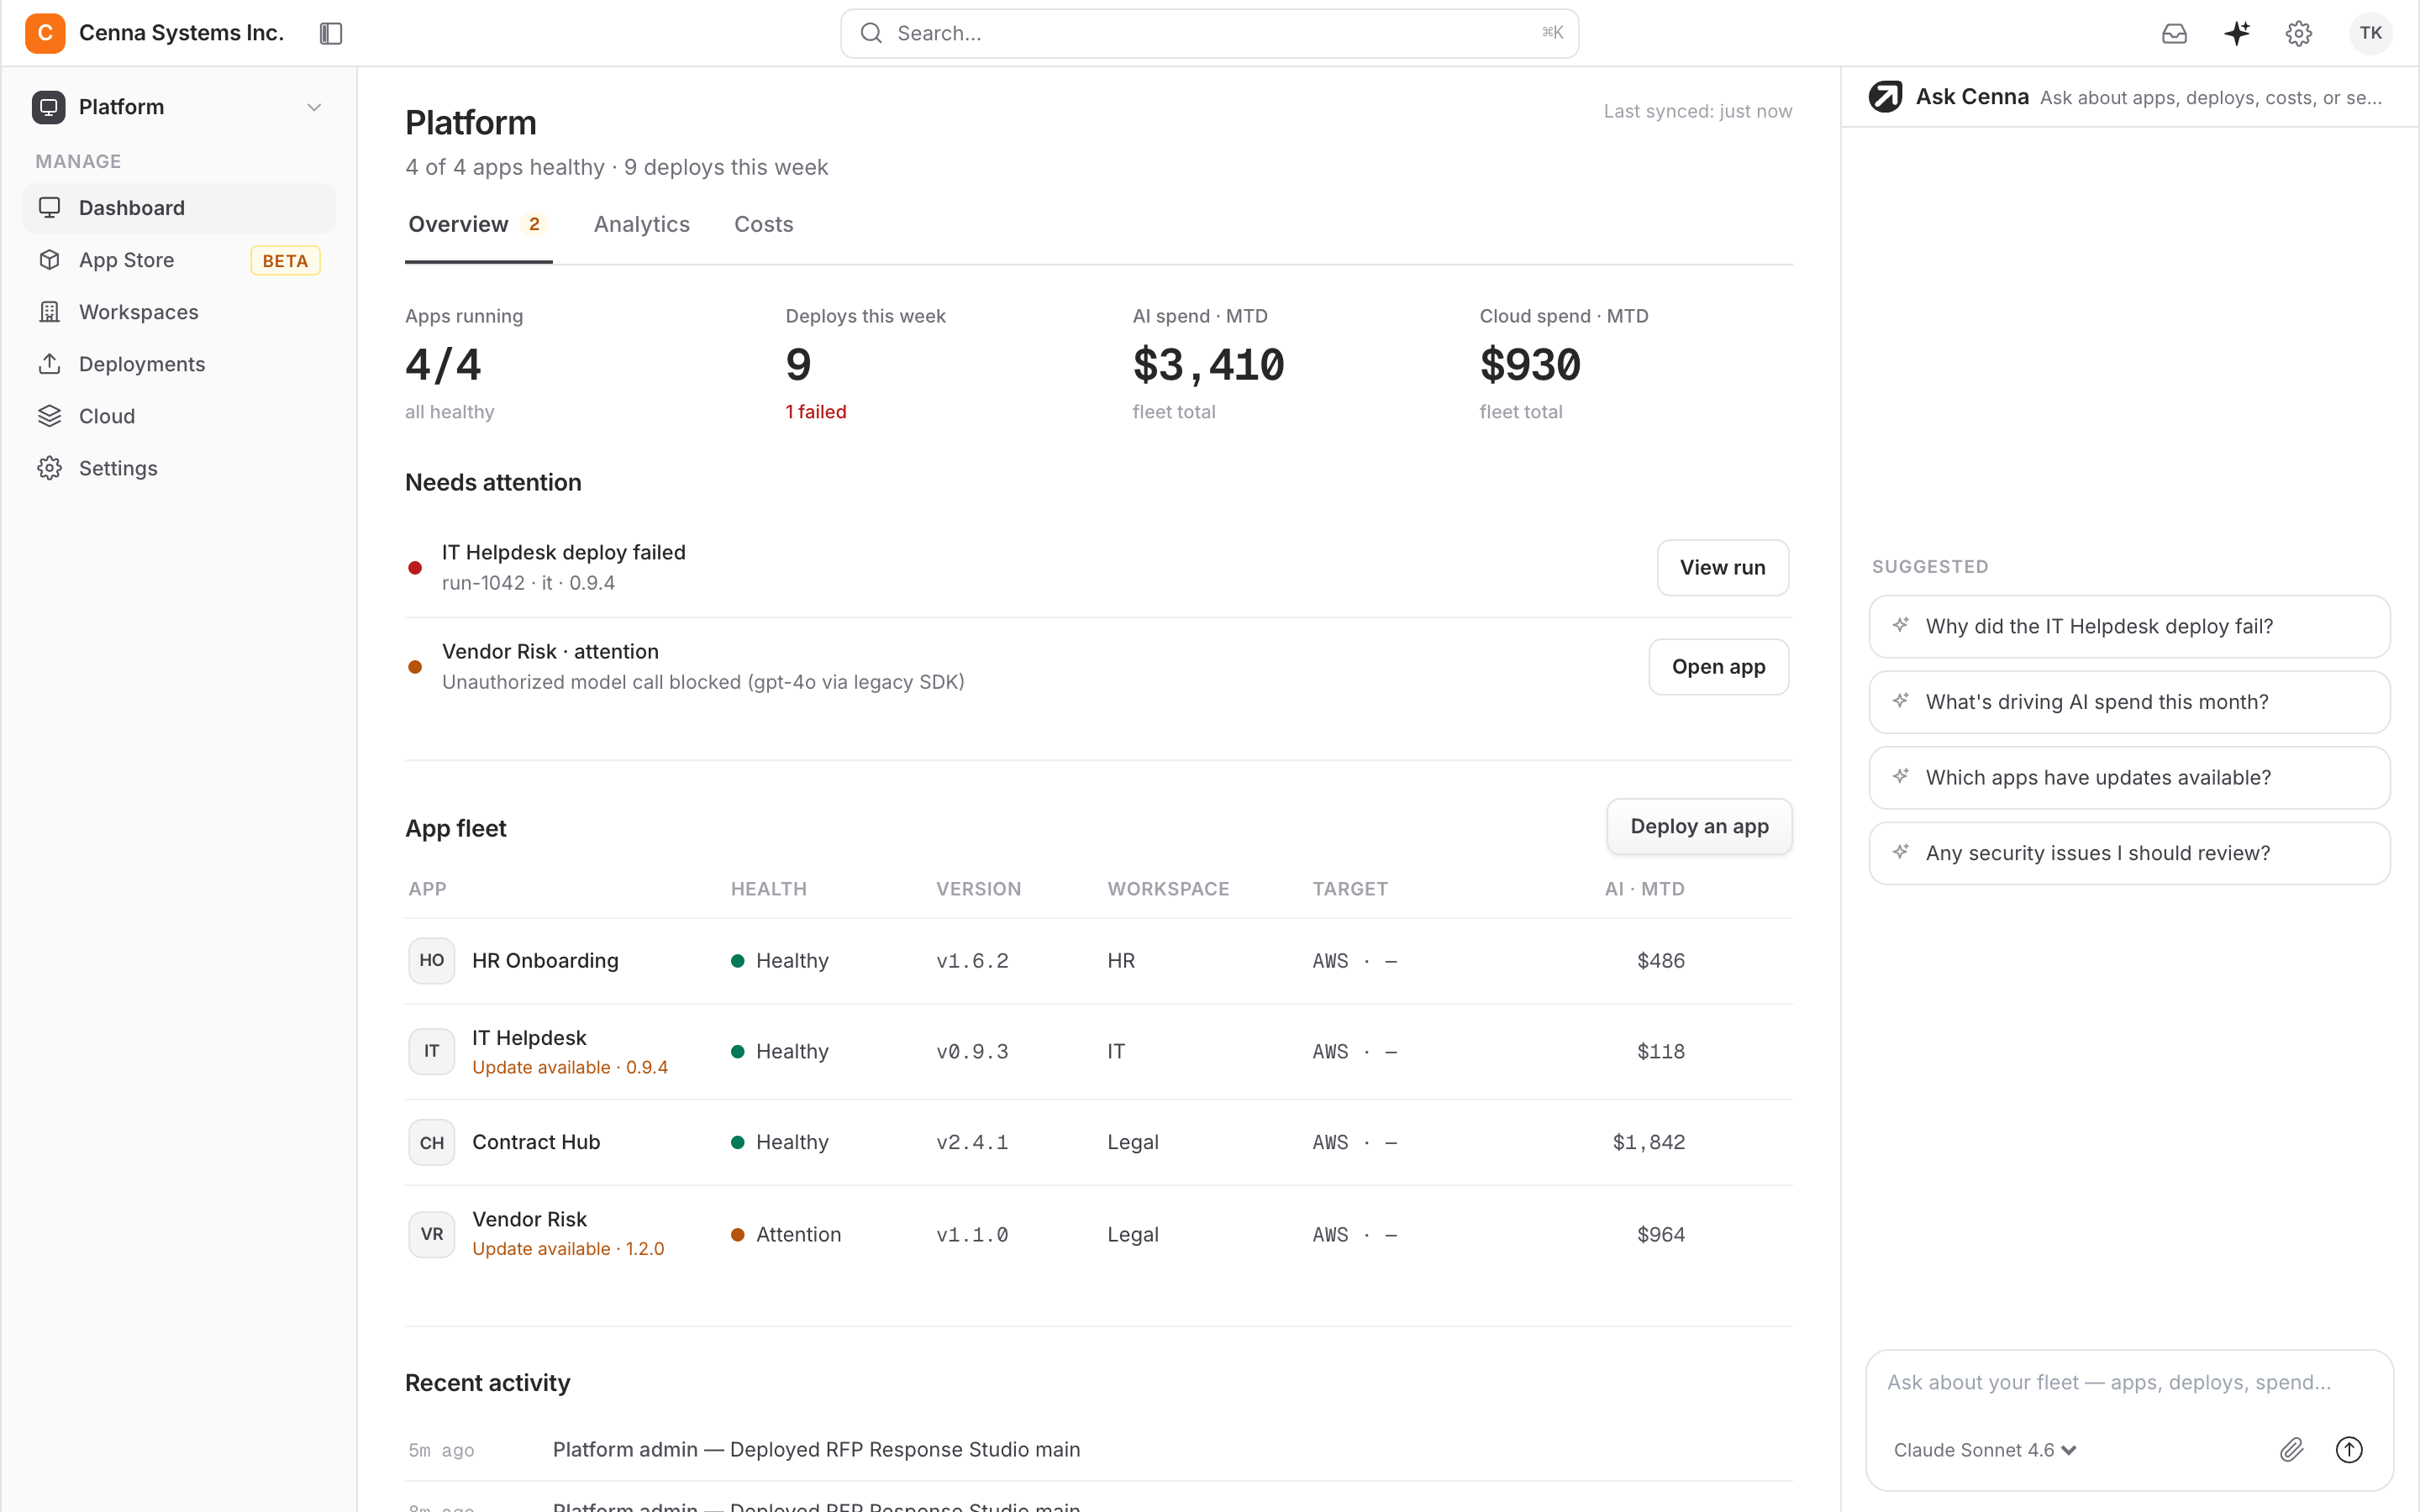Click the HEALTH column header
The width and height of the screenshot is (2420, 1512).
[768, 889]
